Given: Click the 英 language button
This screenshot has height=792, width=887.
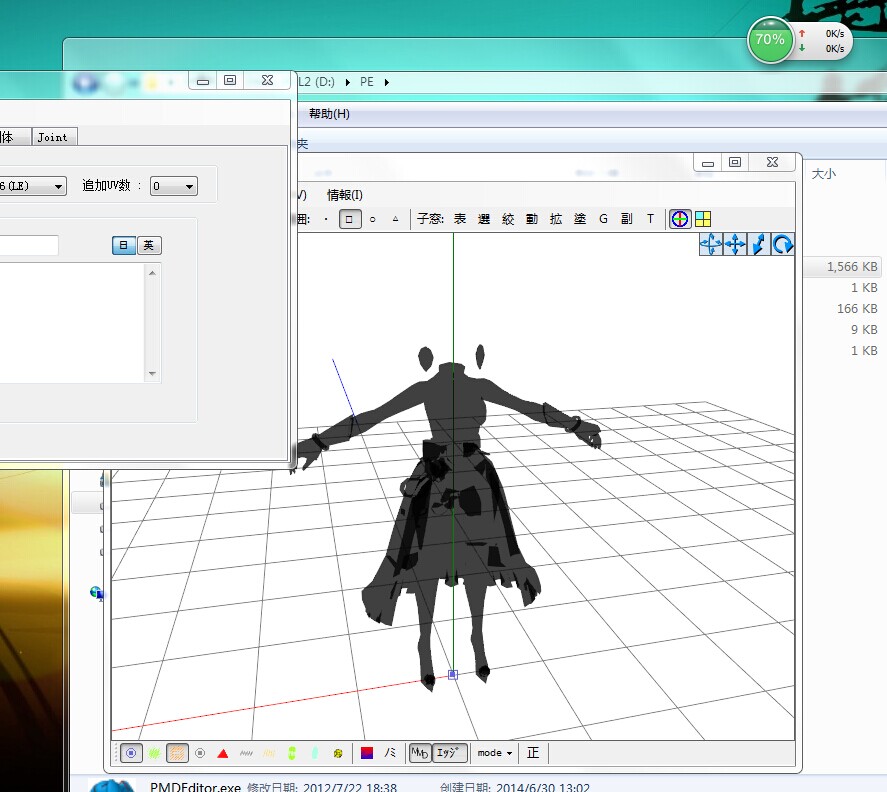Looking at the screenshot, I should pyautogui.click(x=149, y=245).
